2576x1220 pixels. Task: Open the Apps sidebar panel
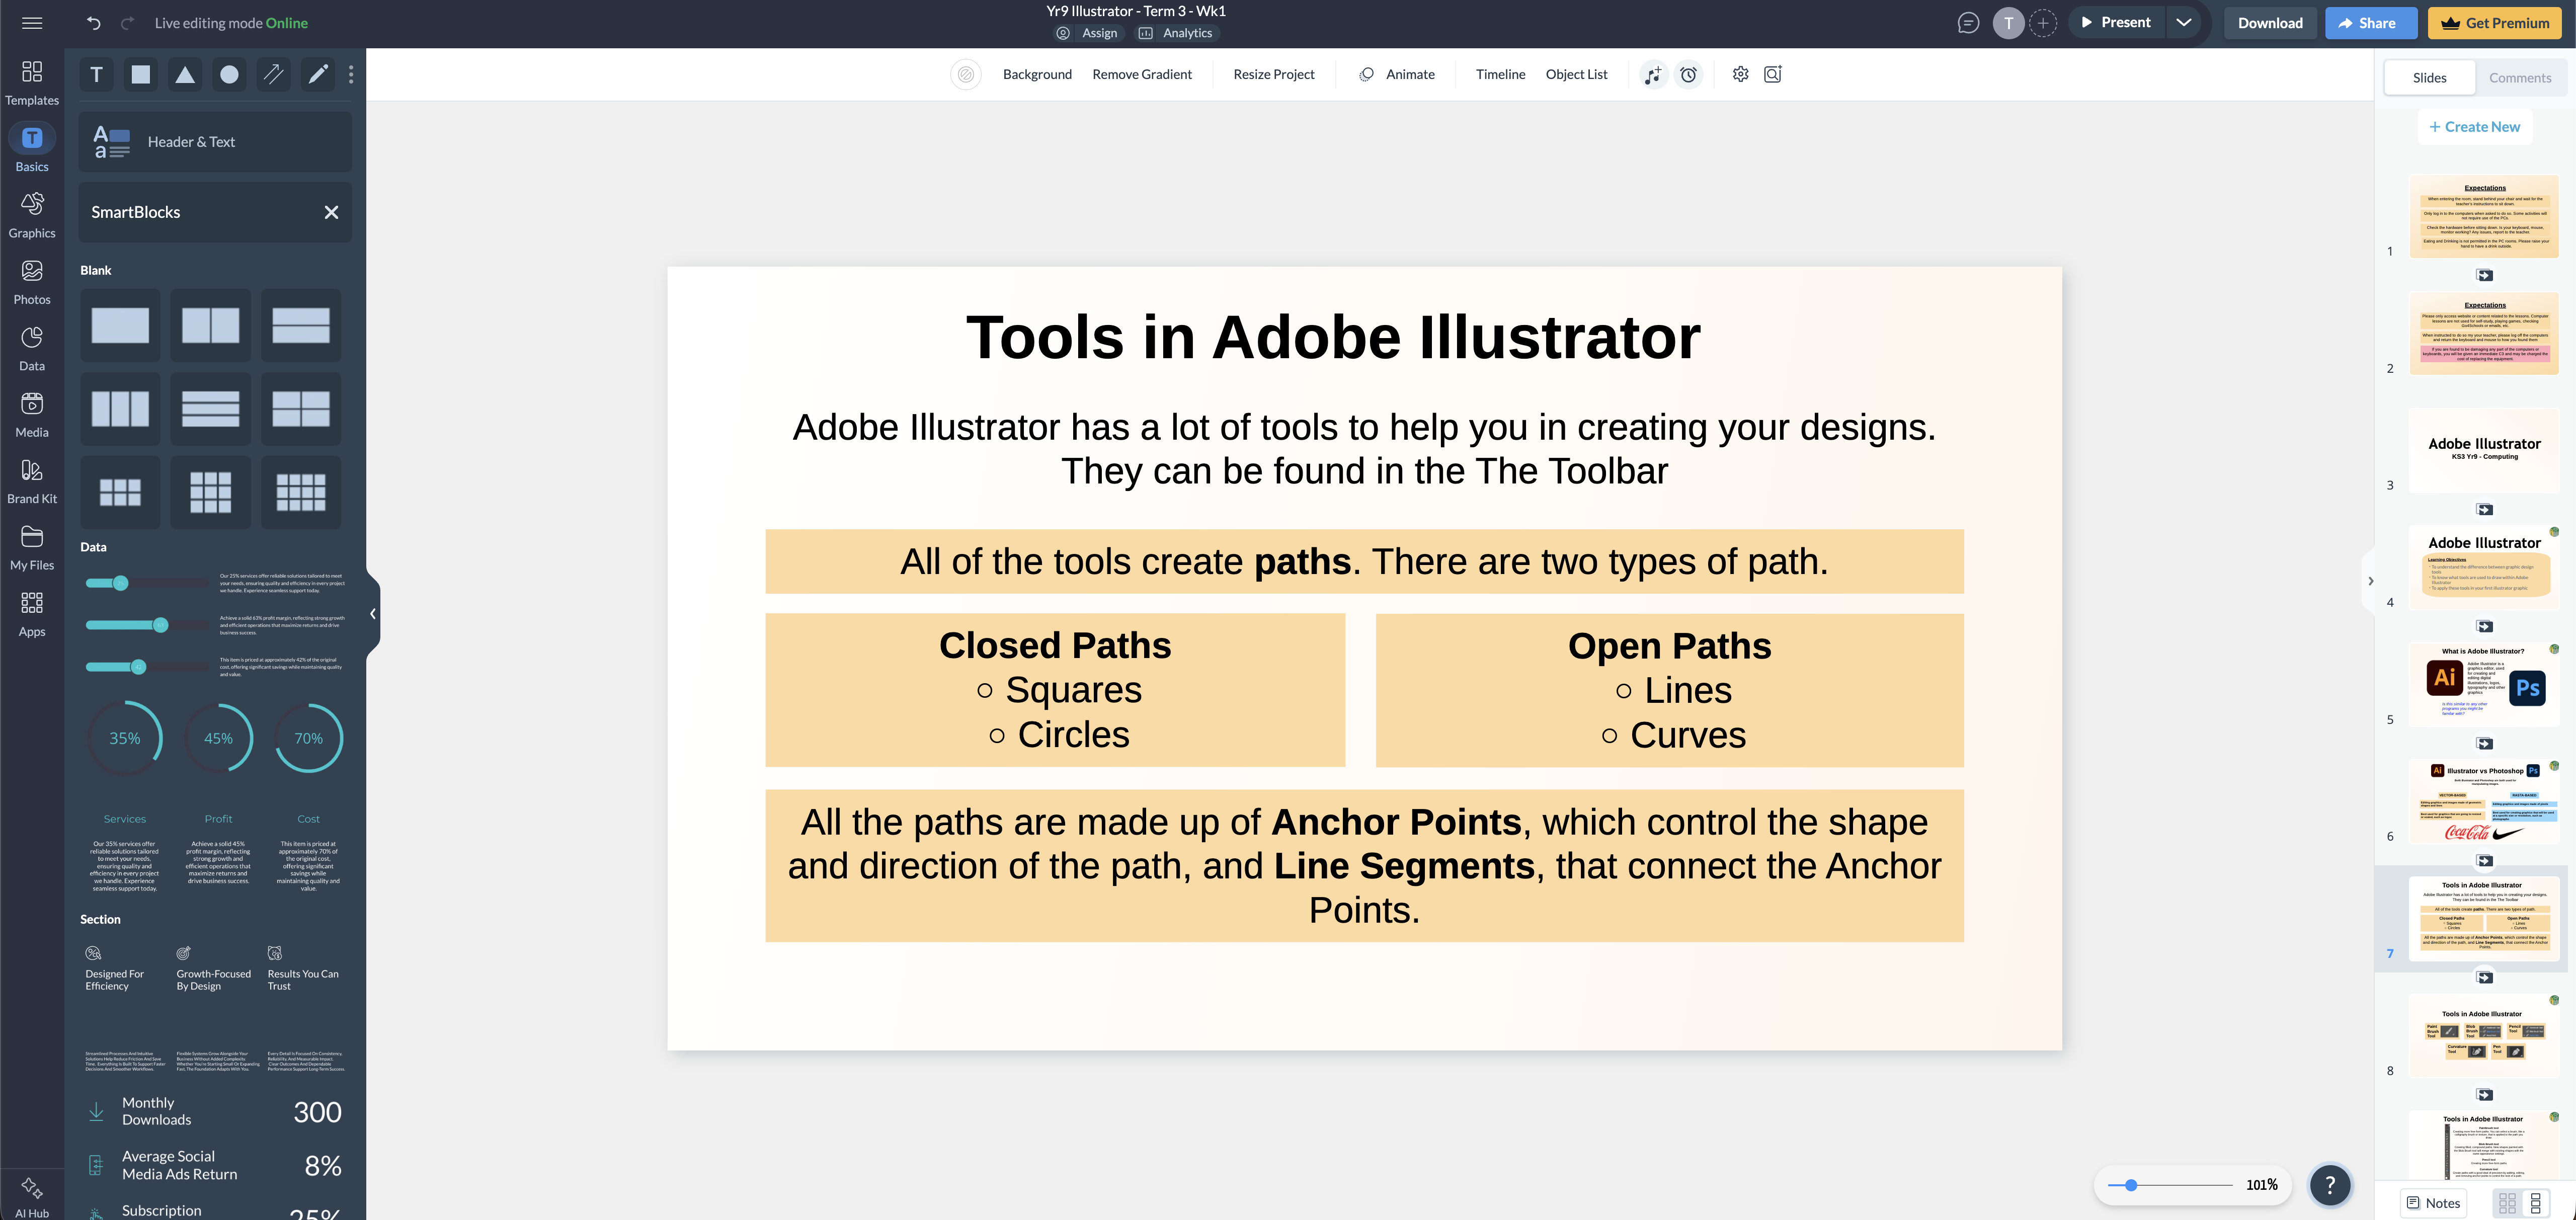pyautogui.click(x=32, y=614)
